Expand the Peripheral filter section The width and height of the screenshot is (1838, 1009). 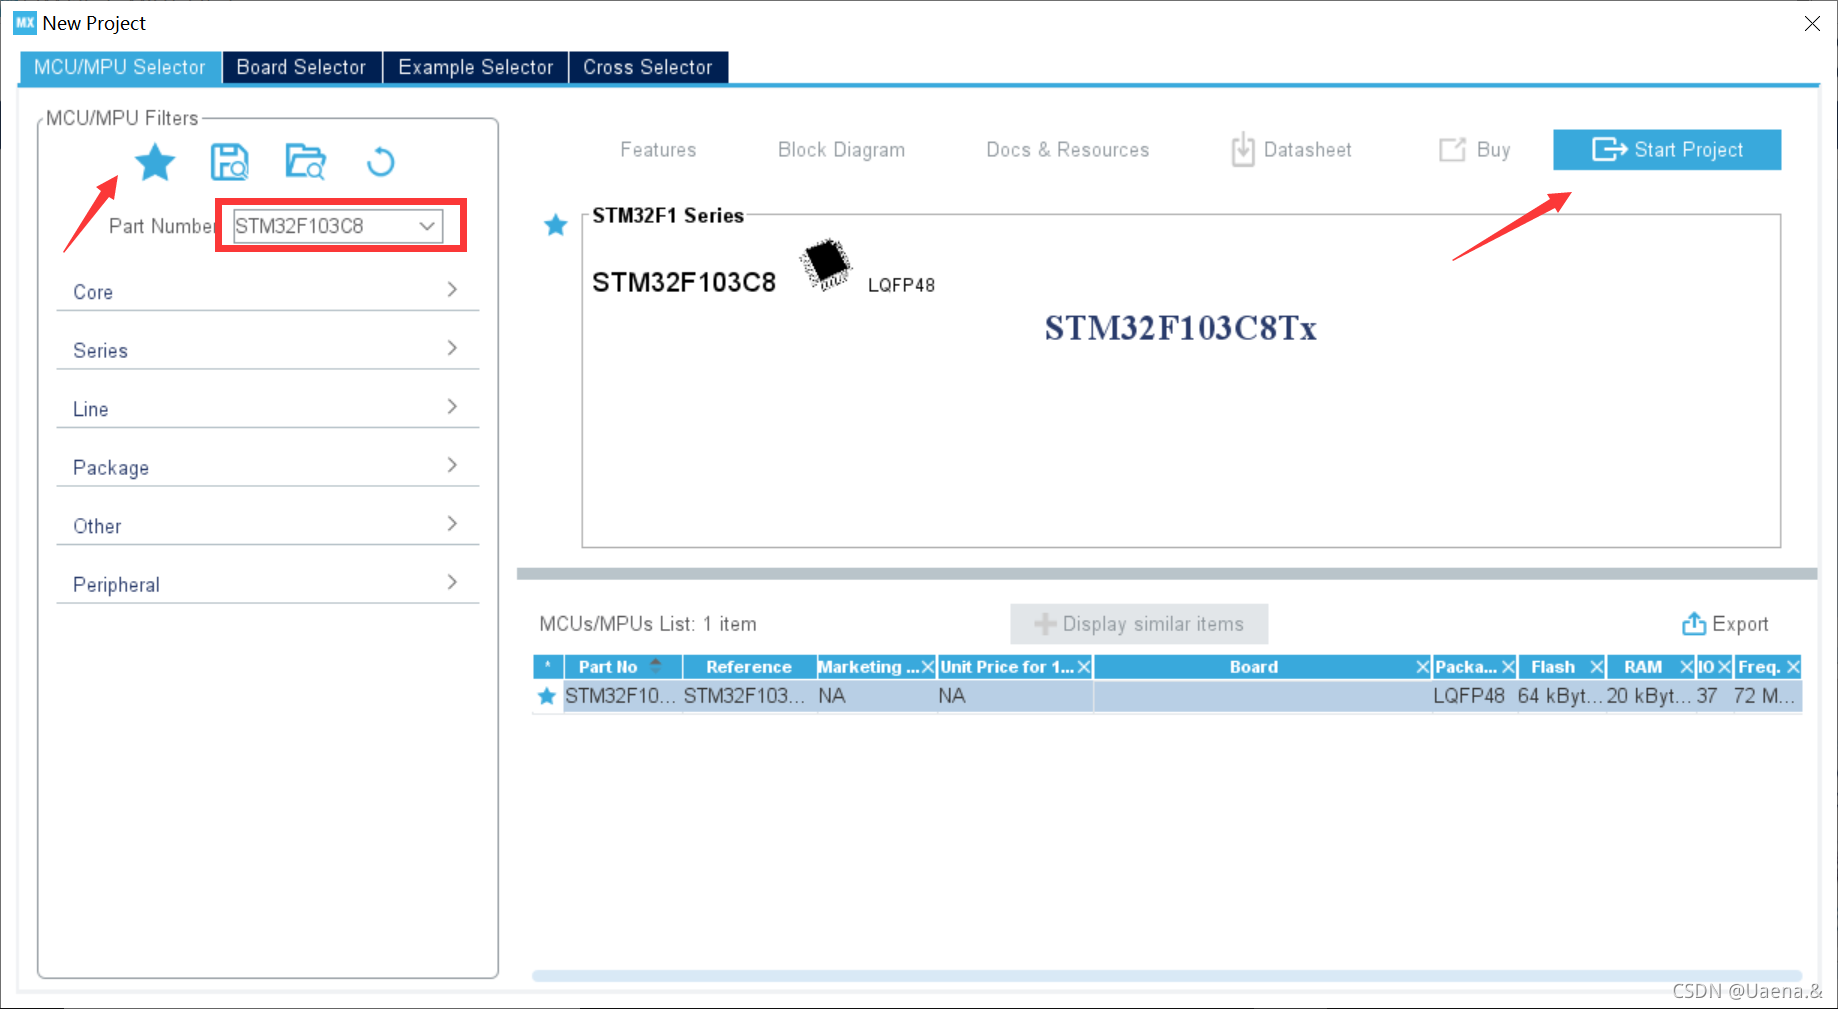tap(267, 584)
